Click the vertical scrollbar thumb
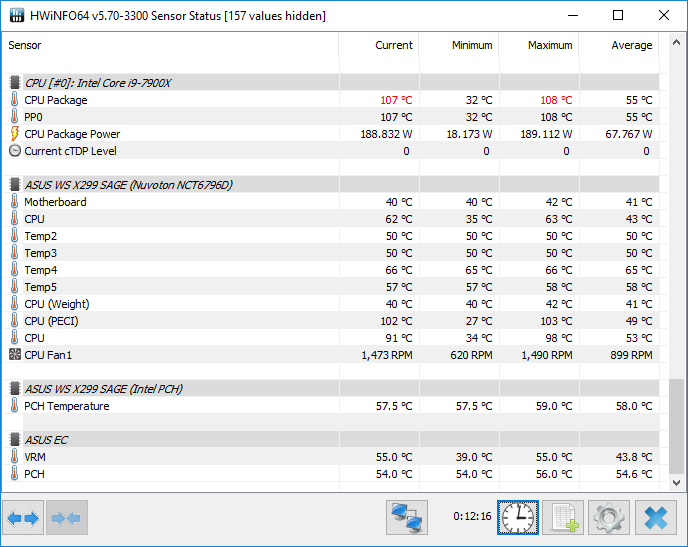 pyautogui.click(x=676, y=426)
